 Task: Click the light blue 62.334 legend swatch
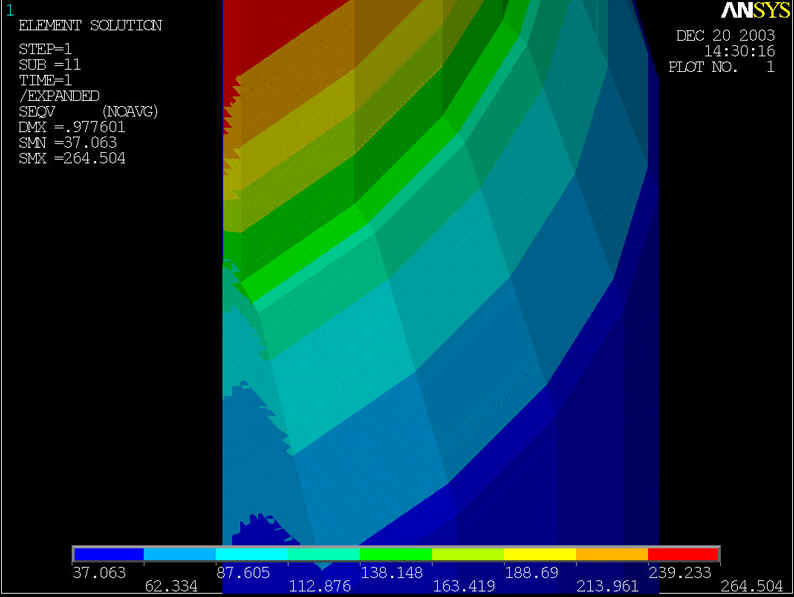[180, 554]
